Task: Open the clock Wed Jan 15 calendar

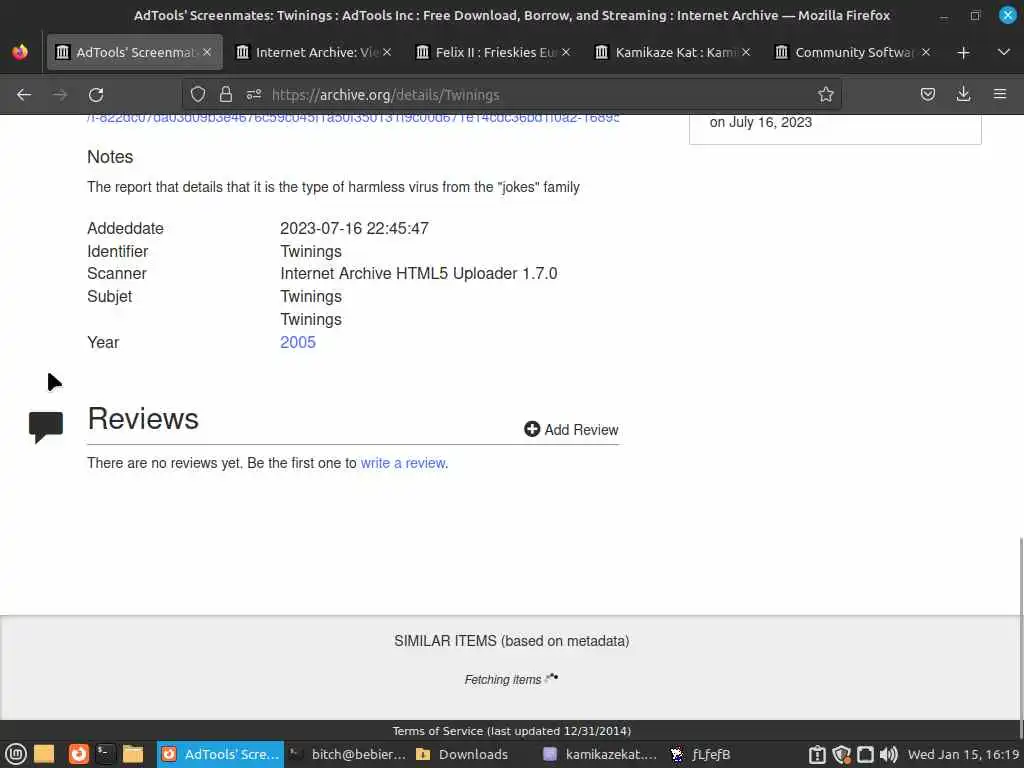Action: coord(963,754)
